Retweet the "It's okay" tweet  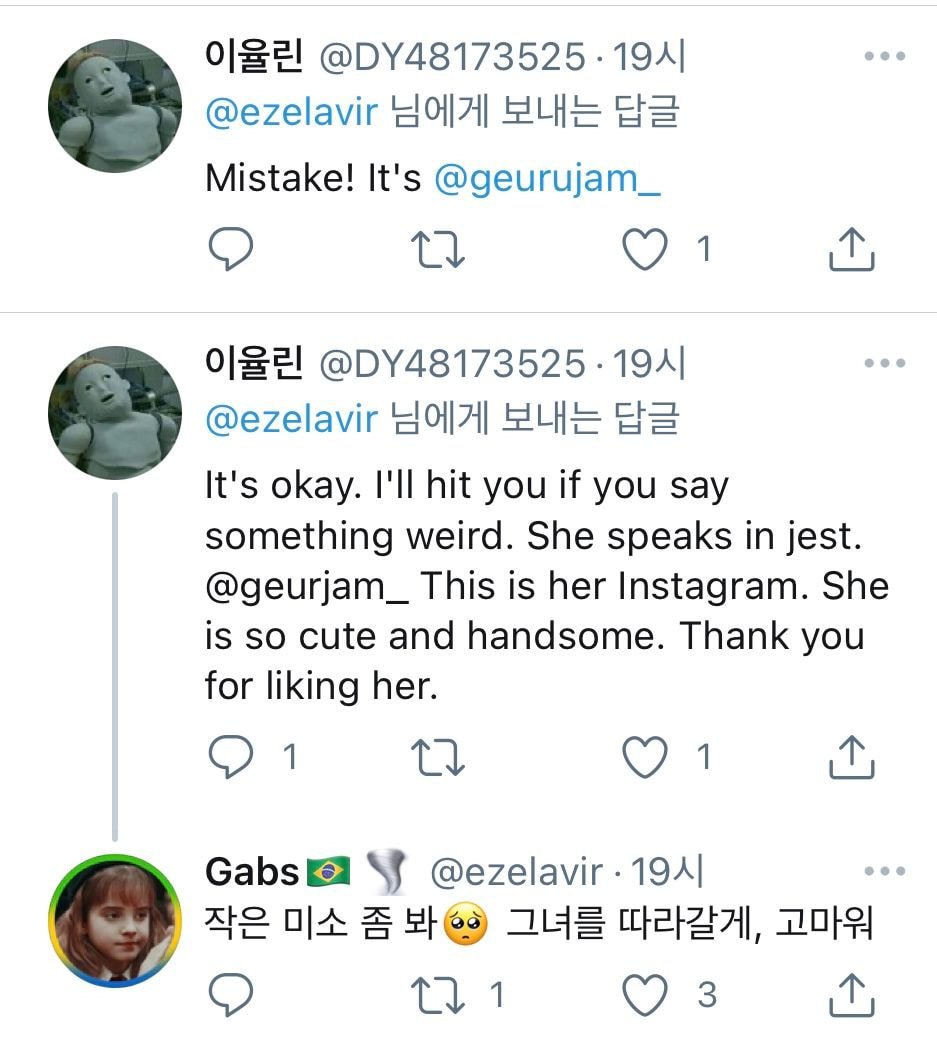tap(441, 758)
